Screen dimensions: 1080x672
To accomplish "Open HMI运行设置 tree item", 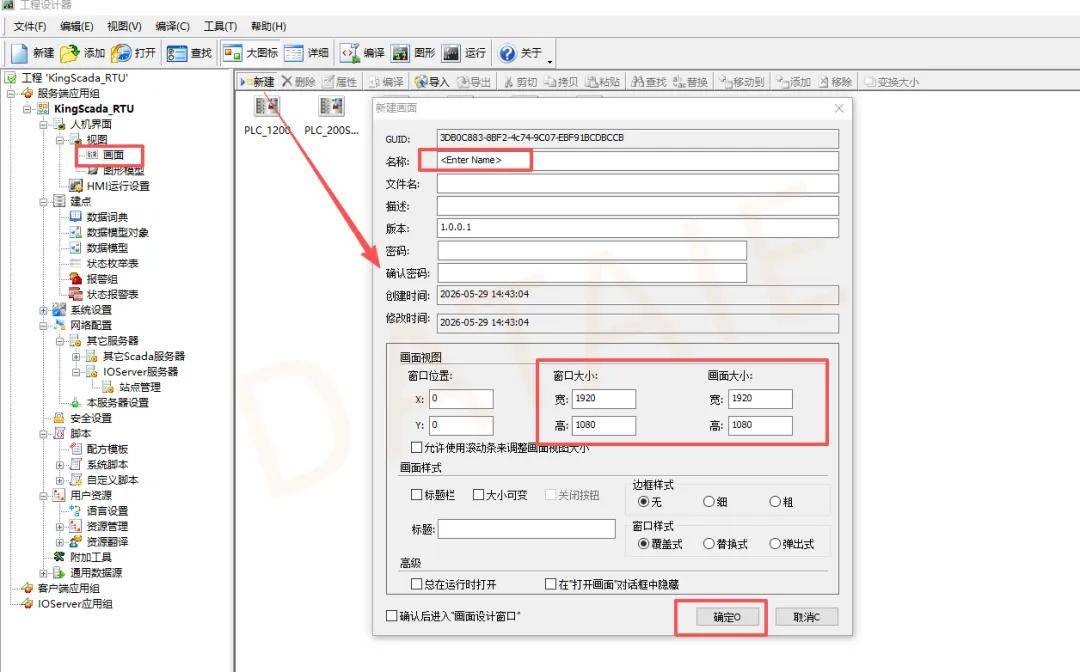I will [x=117, y=186].
